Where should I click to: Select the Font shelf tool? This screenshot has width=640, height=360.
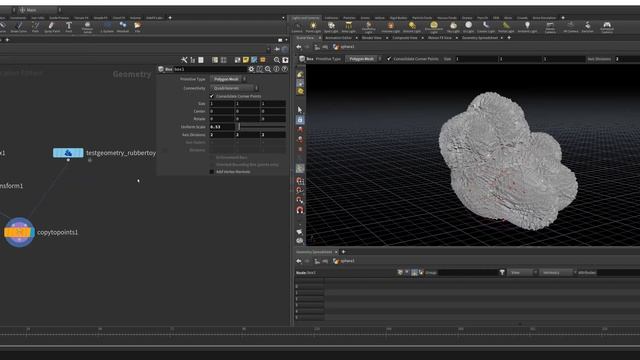tap(69, 27)
